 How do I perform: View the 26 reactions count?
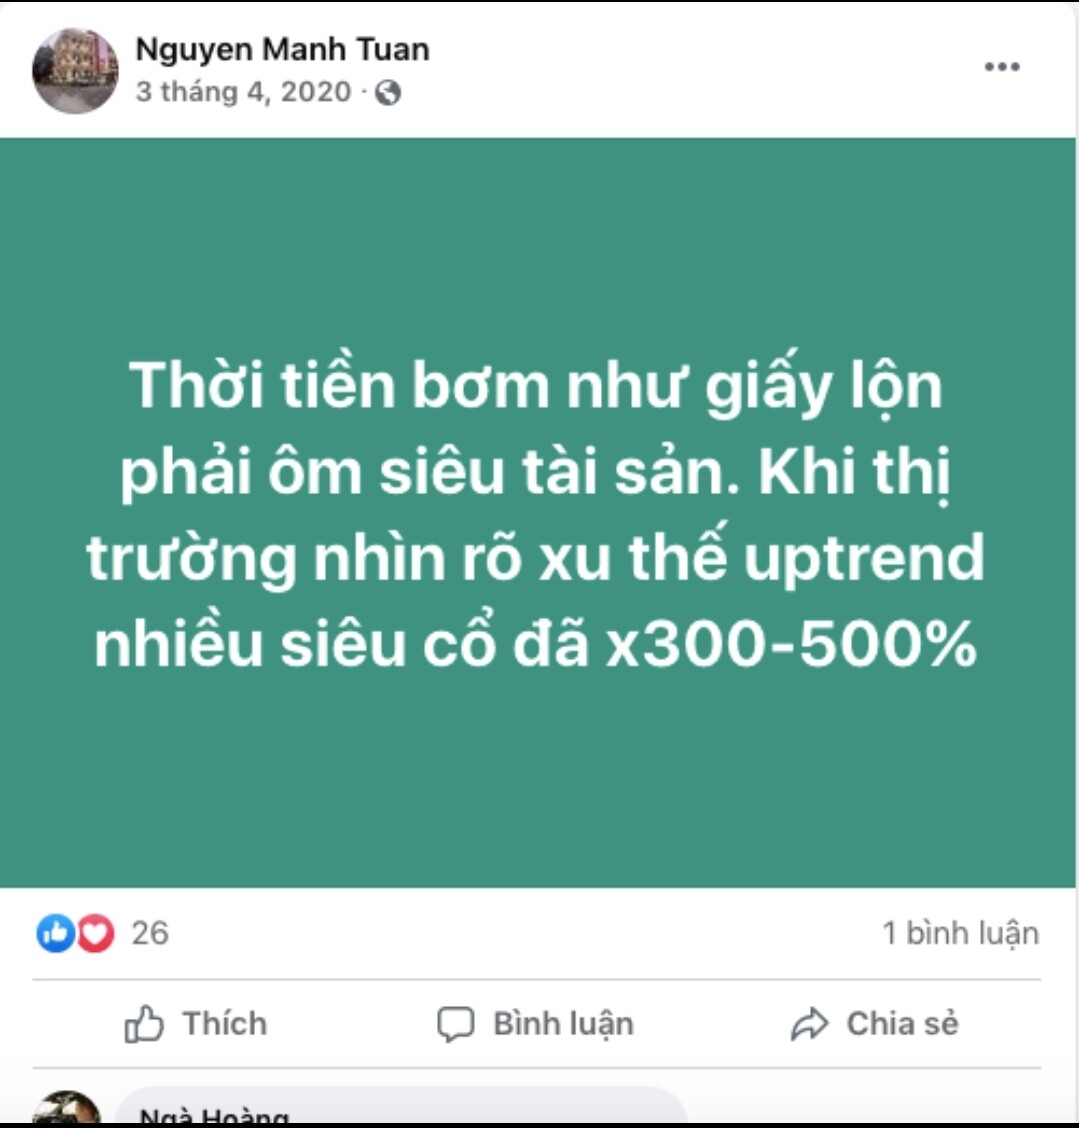coord(150,933)
